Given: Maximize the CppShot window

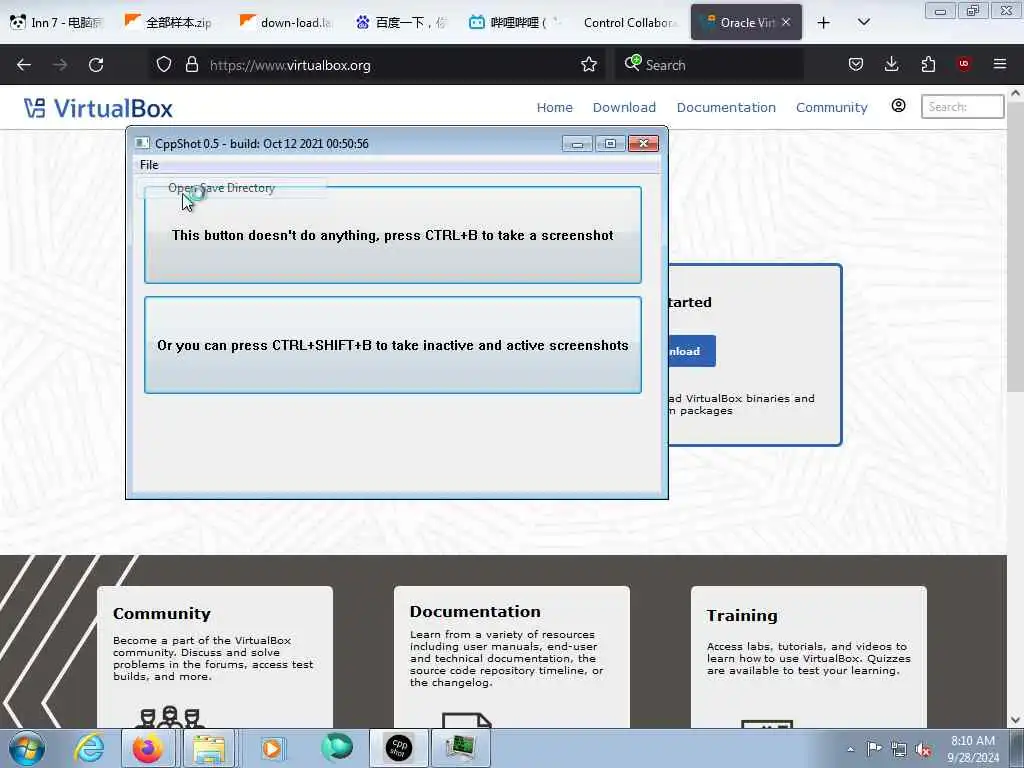Looking at the screenshot, I should (x=610, y=144).
